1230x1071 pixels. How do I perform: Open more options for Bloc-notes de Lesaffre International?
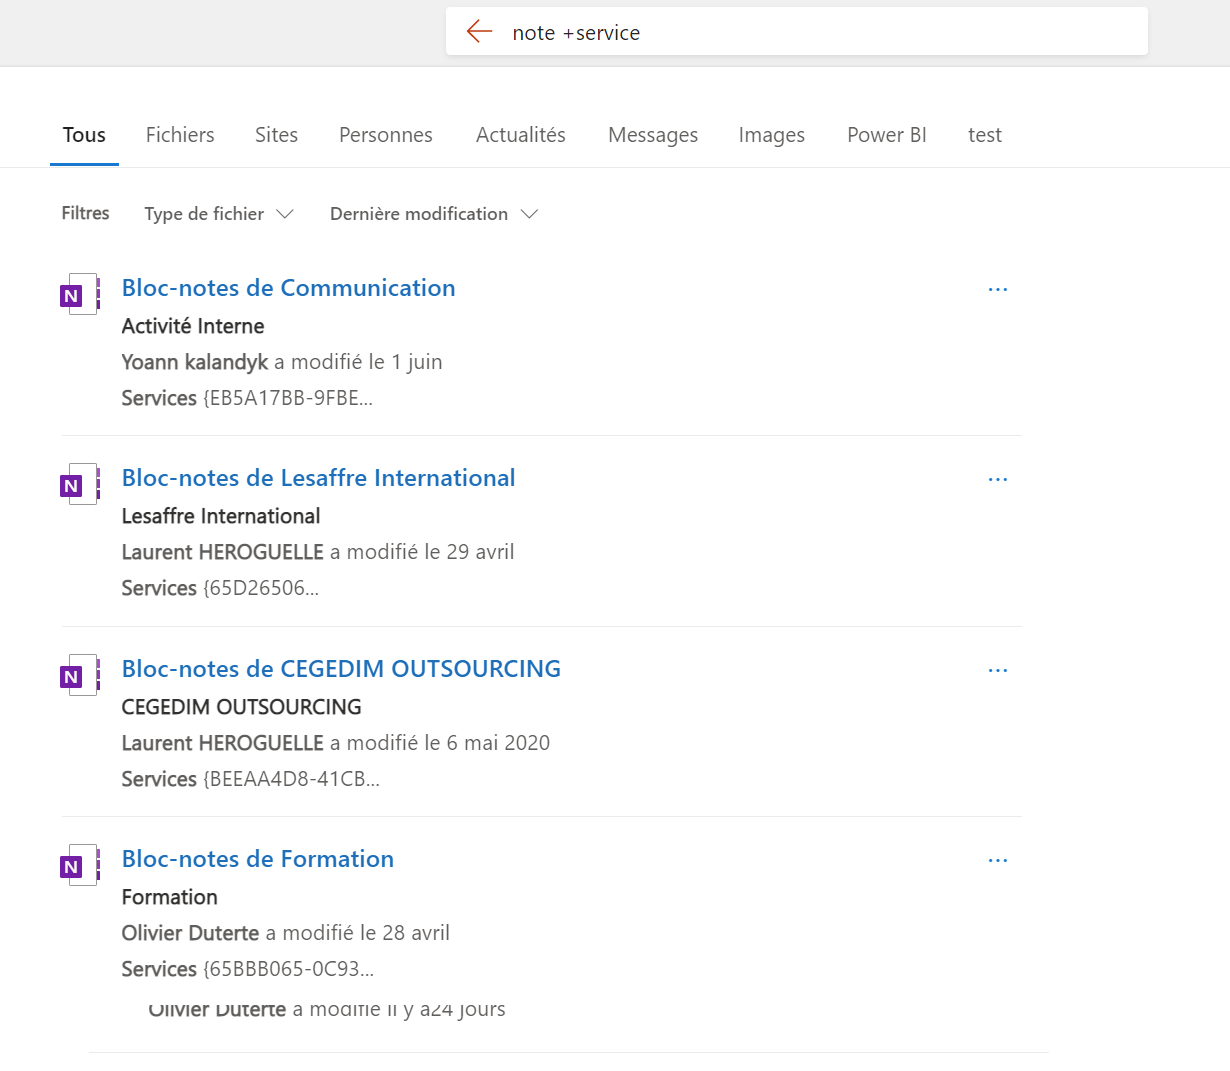(x=998, y=479)
